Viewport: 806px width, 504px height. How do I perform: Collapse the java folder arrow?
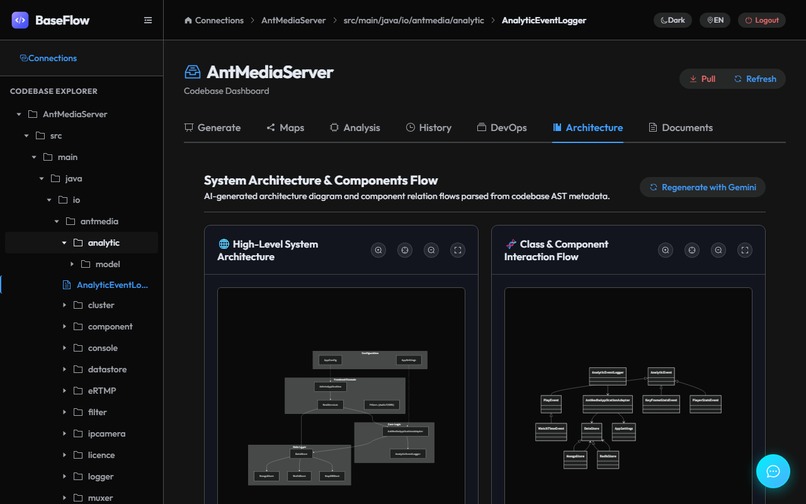pyautogui.click(x=42, y=178)
